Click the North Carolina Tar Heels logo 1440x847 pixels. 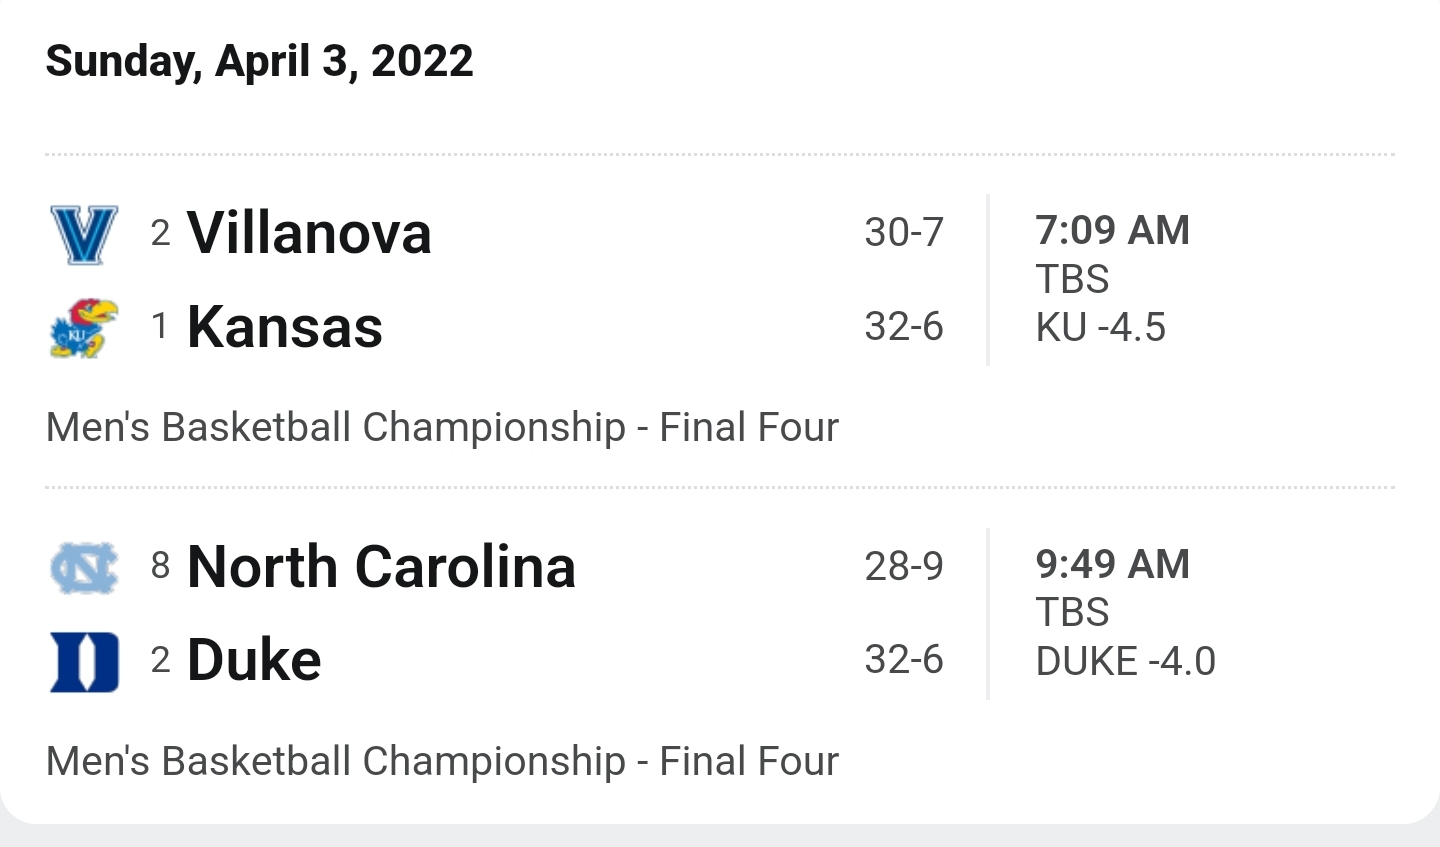point(84,568)
